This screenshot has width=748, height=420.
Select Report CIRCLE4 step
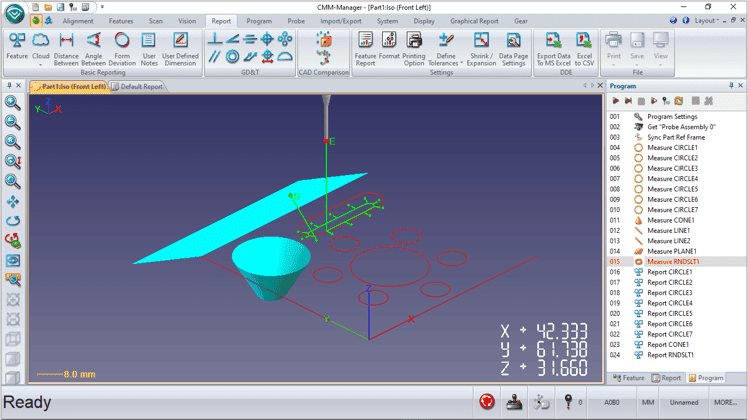point(675,303)
